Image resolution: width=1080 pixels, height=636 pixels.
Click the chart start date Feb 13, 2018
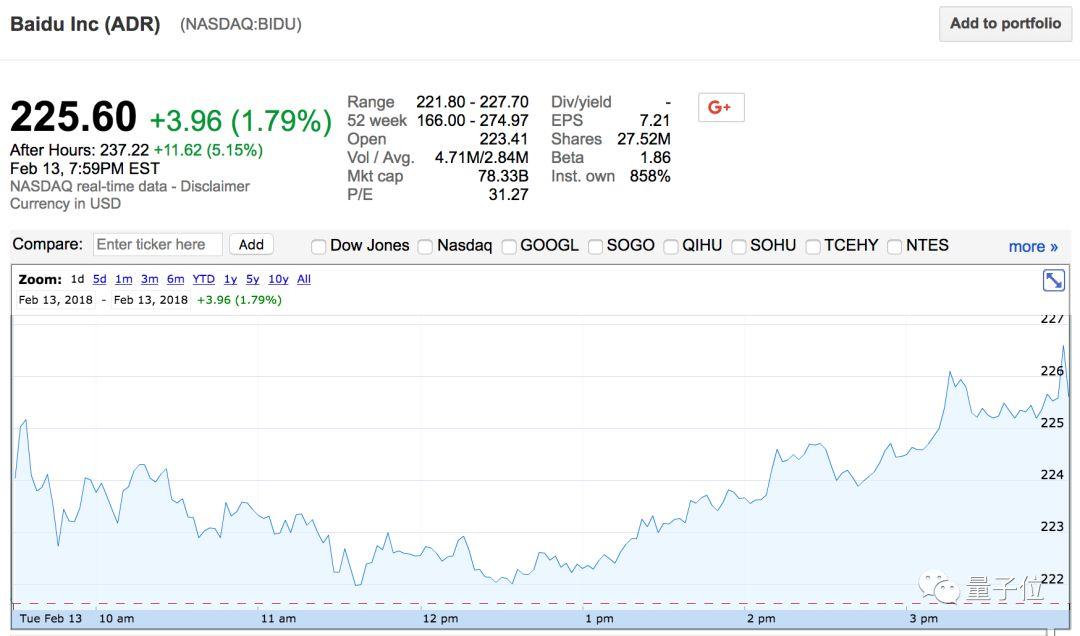[x=56, y=300]
